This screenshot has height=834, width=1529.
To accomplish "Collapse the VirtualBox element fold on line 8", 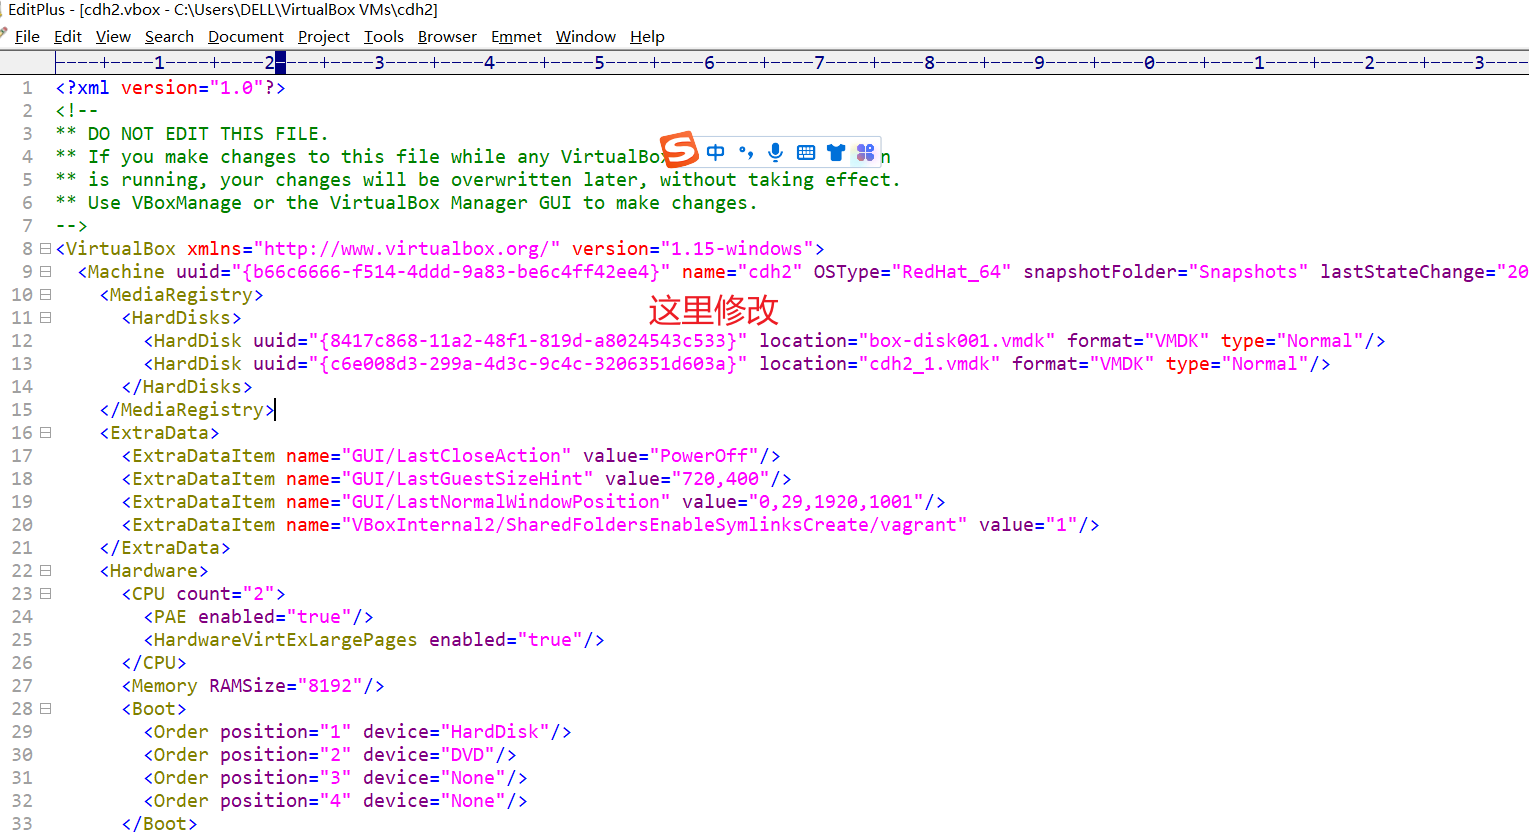I will pos(45,249).
